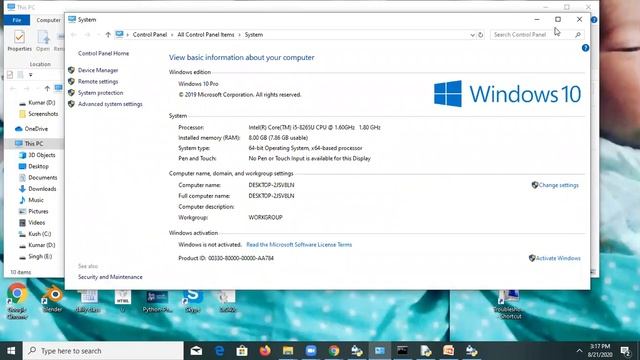Click the Control Panel breadcrumb
This screenshot has width=640, height=360.
150,35
